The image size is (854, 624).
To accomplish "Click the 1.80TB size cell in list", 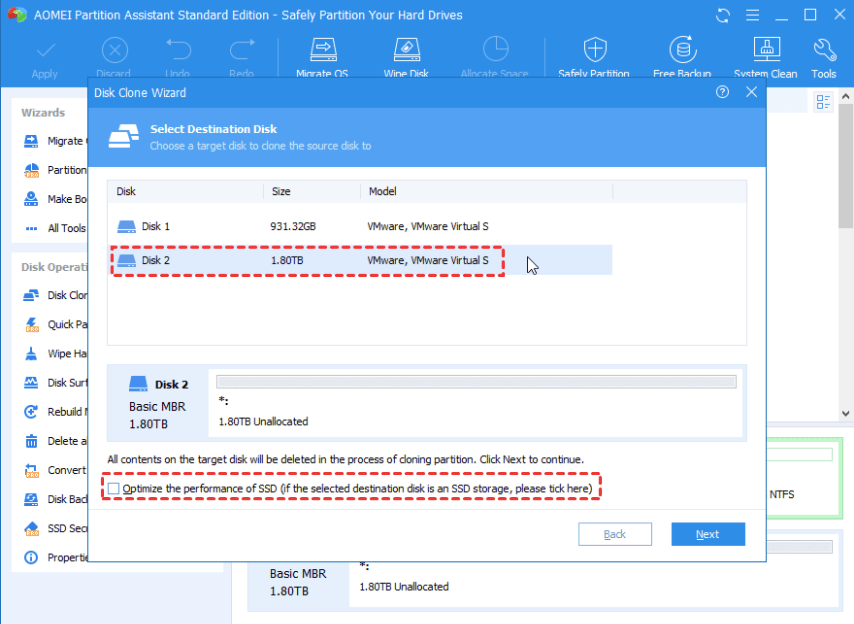I will pos(287,260).
